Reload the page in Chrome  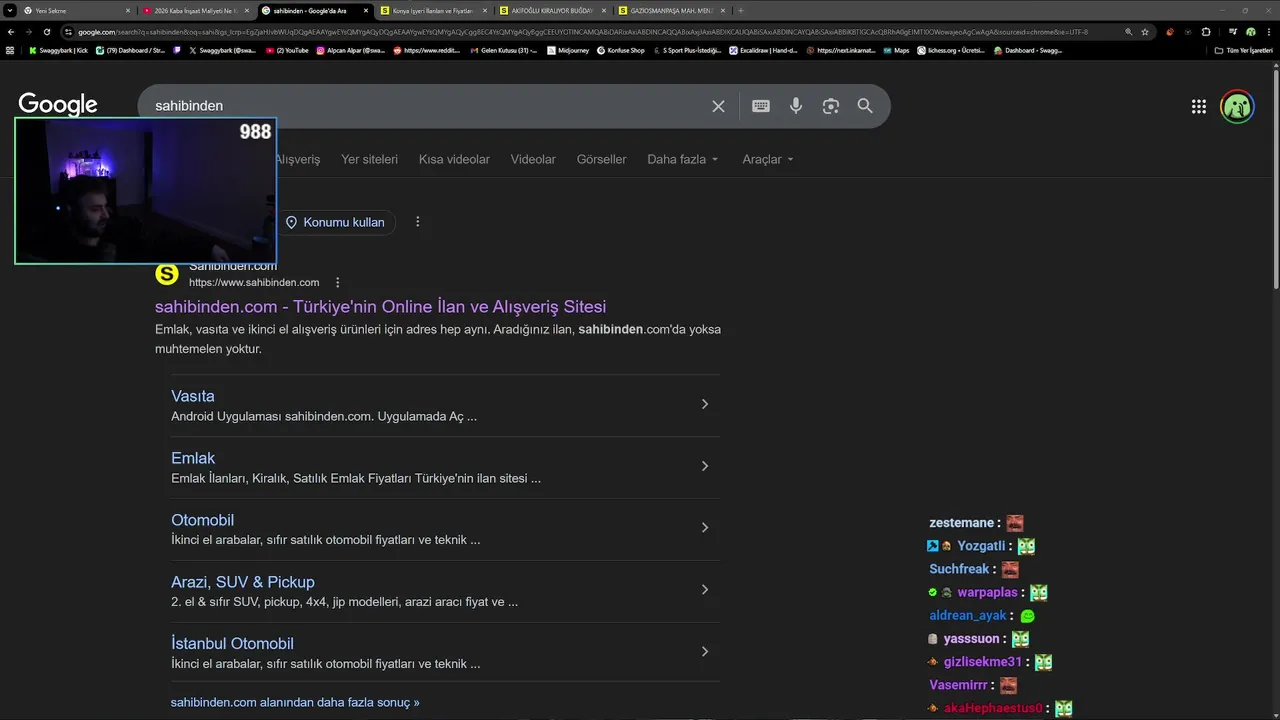(x=46, y=32)
